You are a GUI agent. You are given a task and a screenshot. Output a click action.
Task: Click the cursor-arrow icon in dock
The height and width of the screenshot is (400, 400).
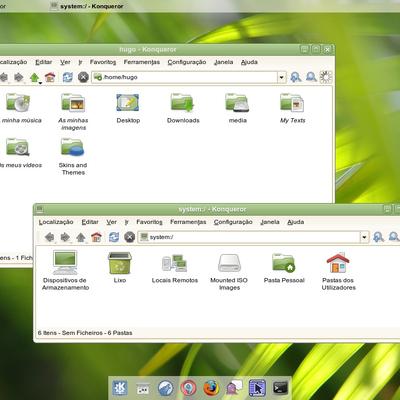click(257, 388)
